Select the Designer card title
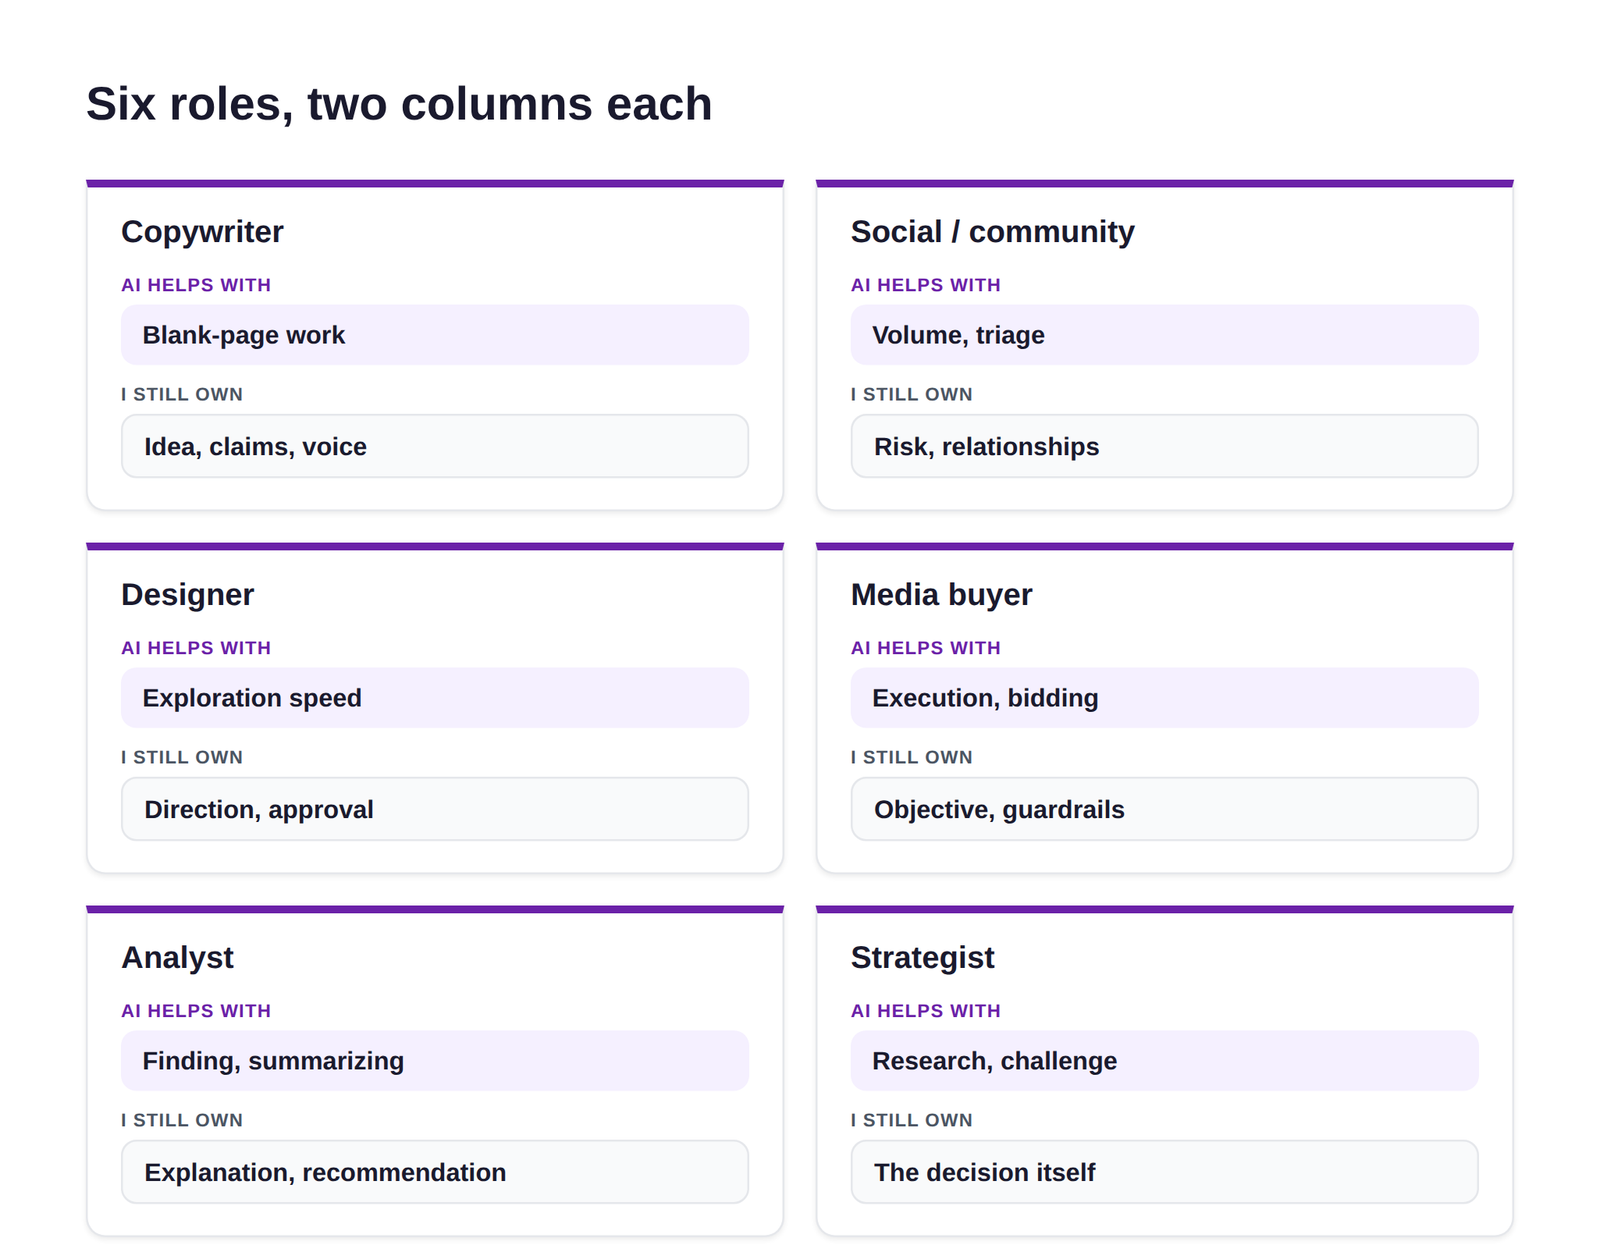The height and width of the screenshot is (1260, 1600). (x=188, y=595)
